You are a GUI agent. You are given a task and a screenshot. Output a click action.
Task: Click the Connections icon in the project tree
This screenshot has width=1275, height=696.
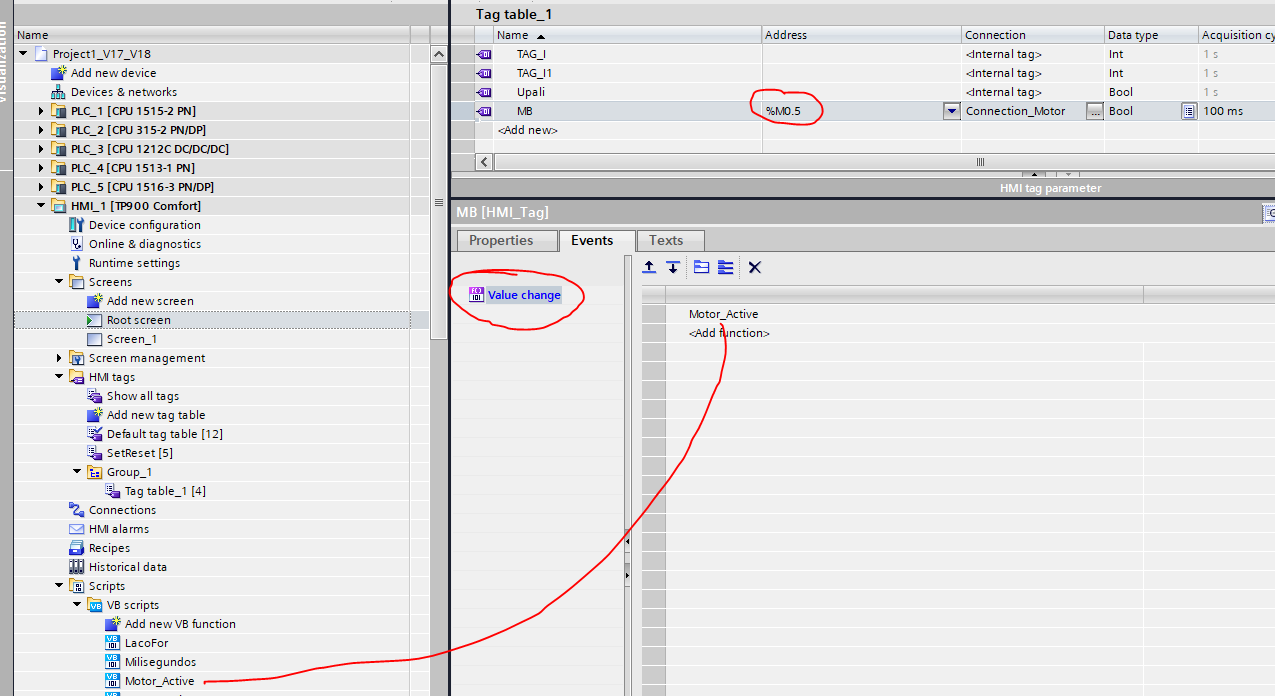[77, 510]
